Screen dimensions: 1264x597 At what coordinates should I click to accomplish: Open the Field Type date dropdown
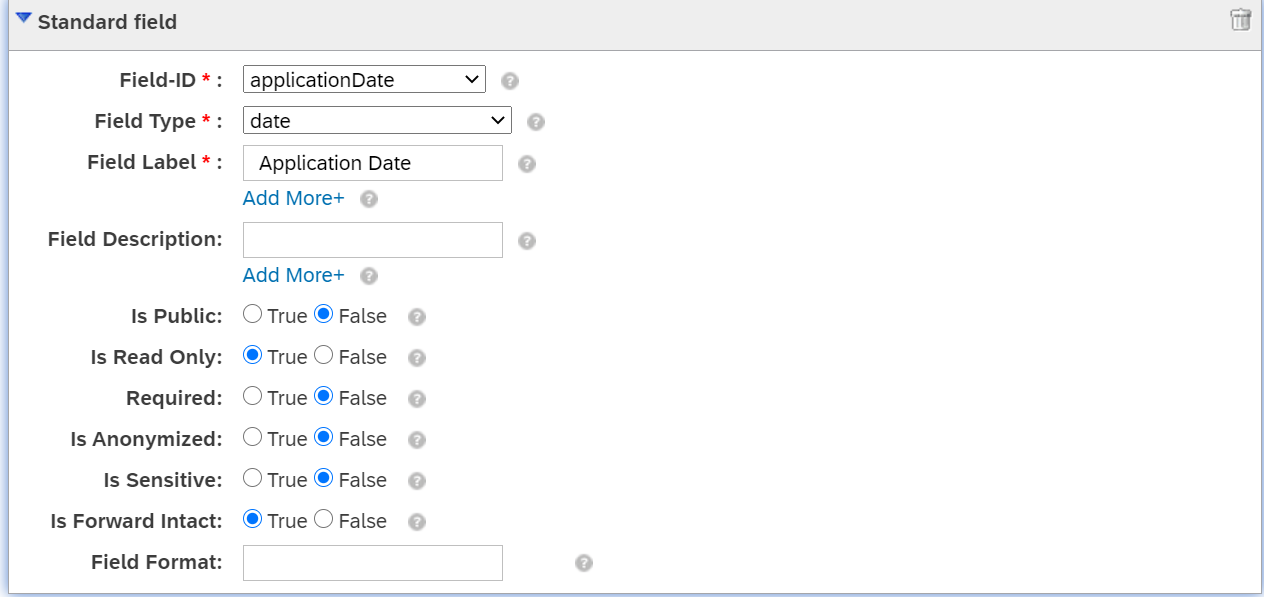377,120
